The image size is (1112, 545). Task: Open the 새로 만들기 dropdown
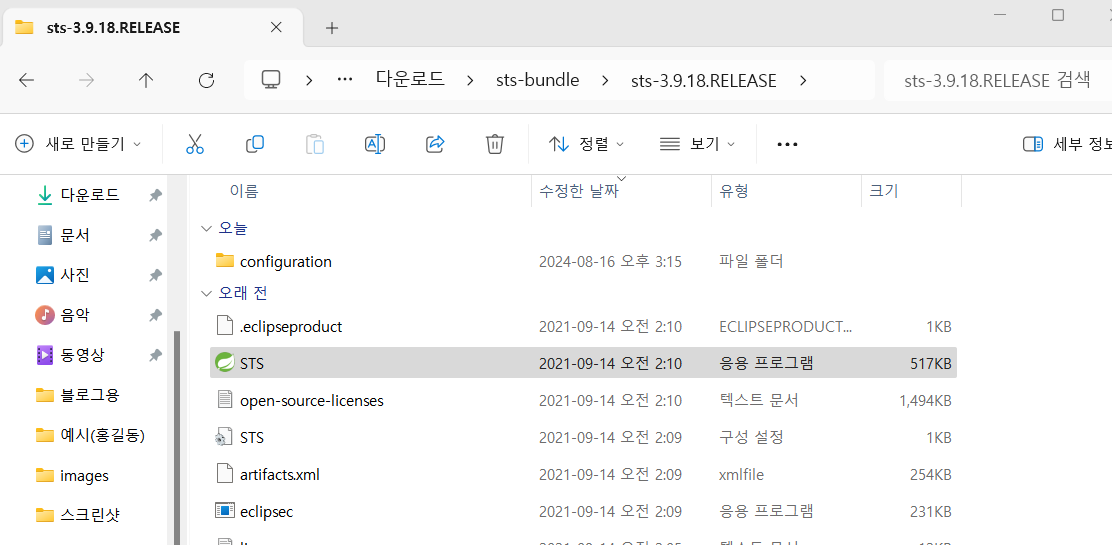tap(78, 144)
